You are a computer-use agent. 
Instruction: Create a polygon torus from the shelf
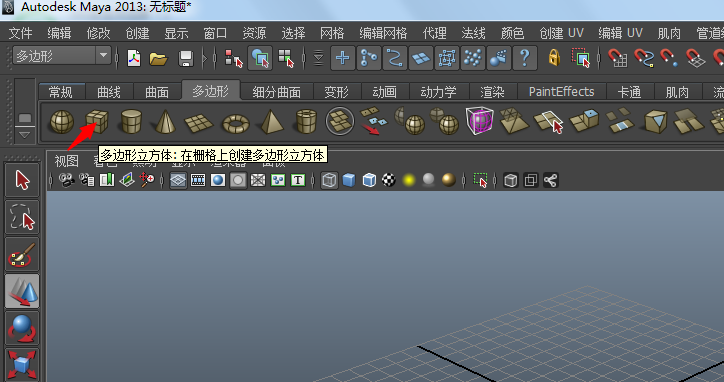click(x=235, y=123)
